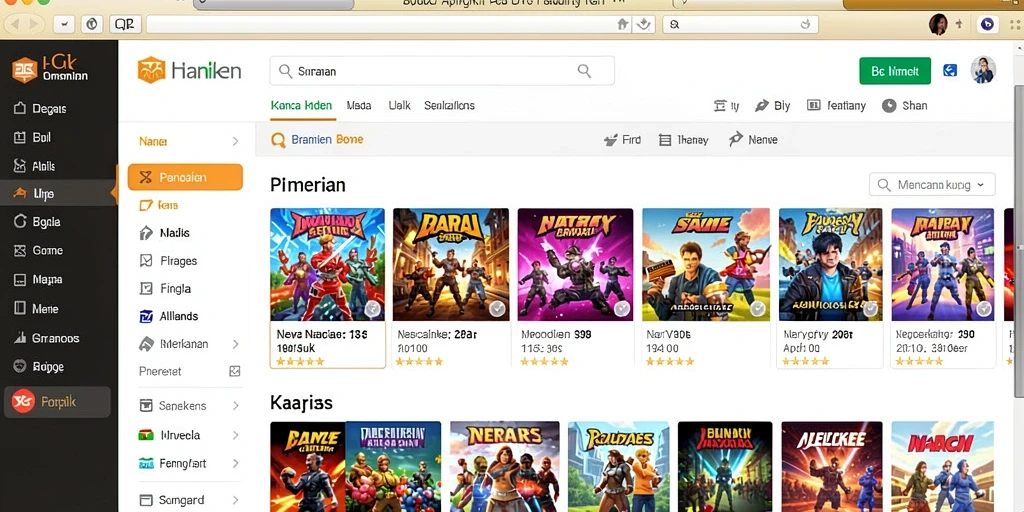The width and height of the screenshot is (1024, 512).
Task: Open the SAME game thumbnail
Action: click(x=706, y=264)
